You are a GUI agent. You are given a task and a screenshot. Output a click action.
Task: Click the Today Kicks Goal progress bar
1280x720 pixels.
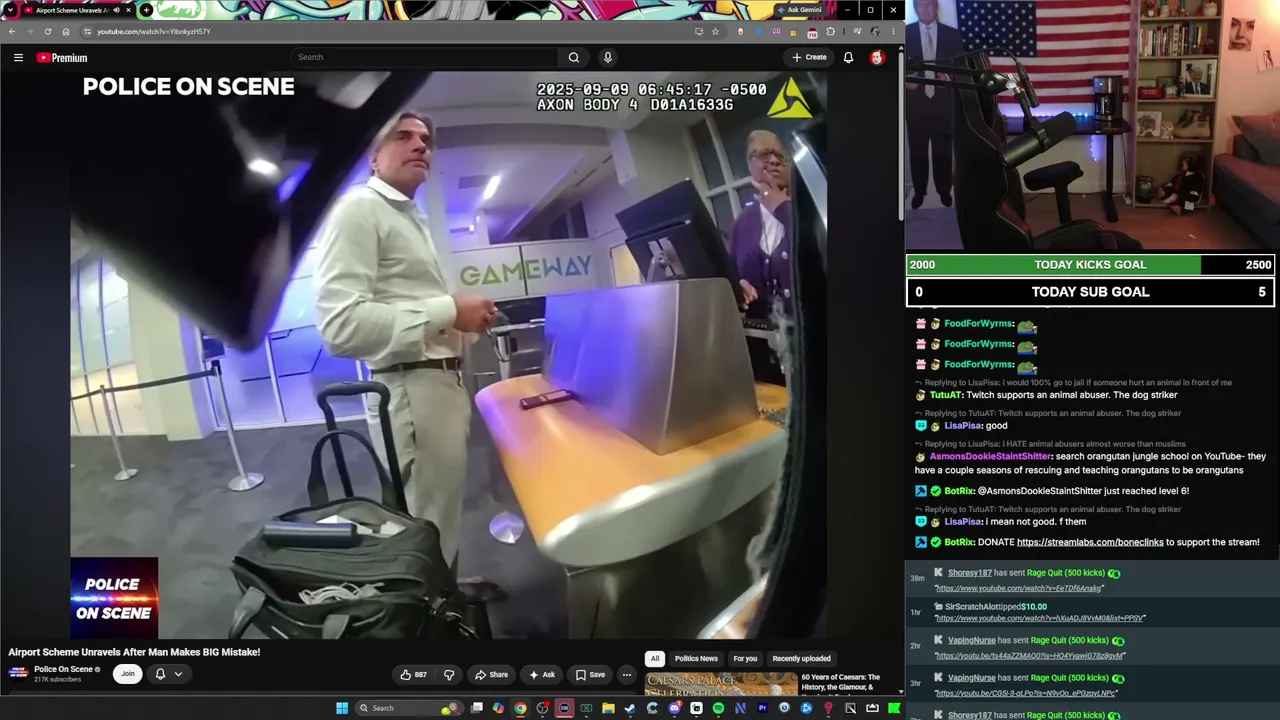tap(1090, 265)
